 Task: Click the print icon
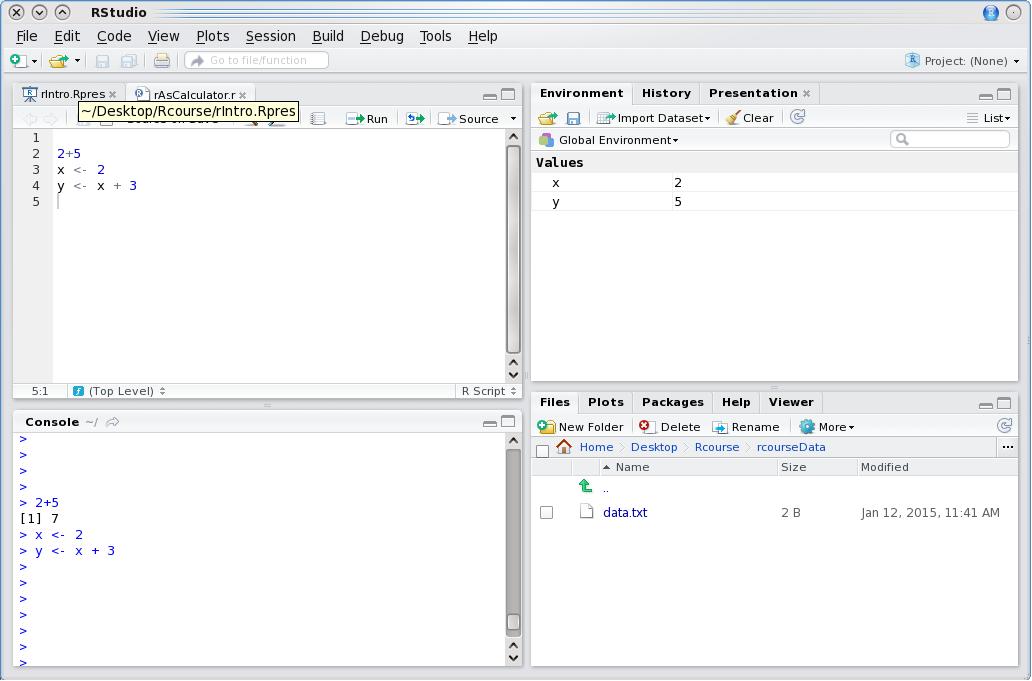[161, 61]
